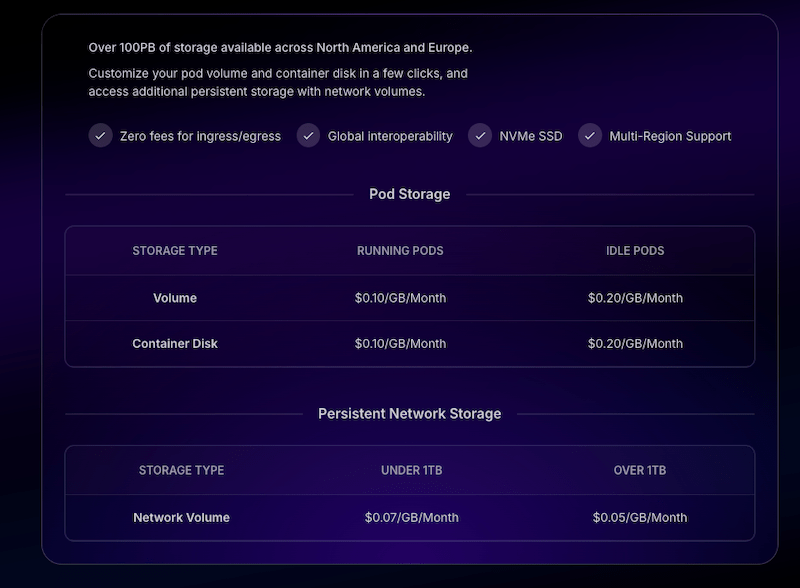Select the Network Volume row label
800x588 pixels.
(181, 518)
